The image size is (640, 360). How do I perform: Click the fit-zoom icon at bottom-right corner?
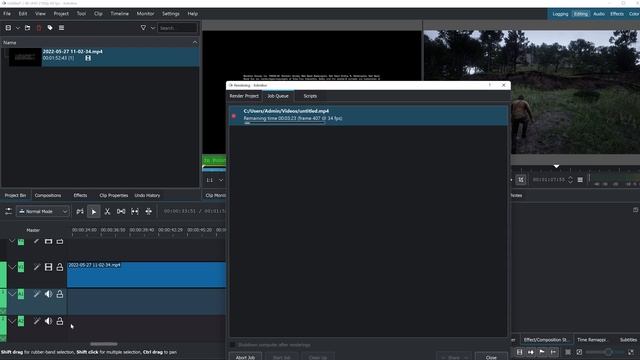click(x=631, y=352)
